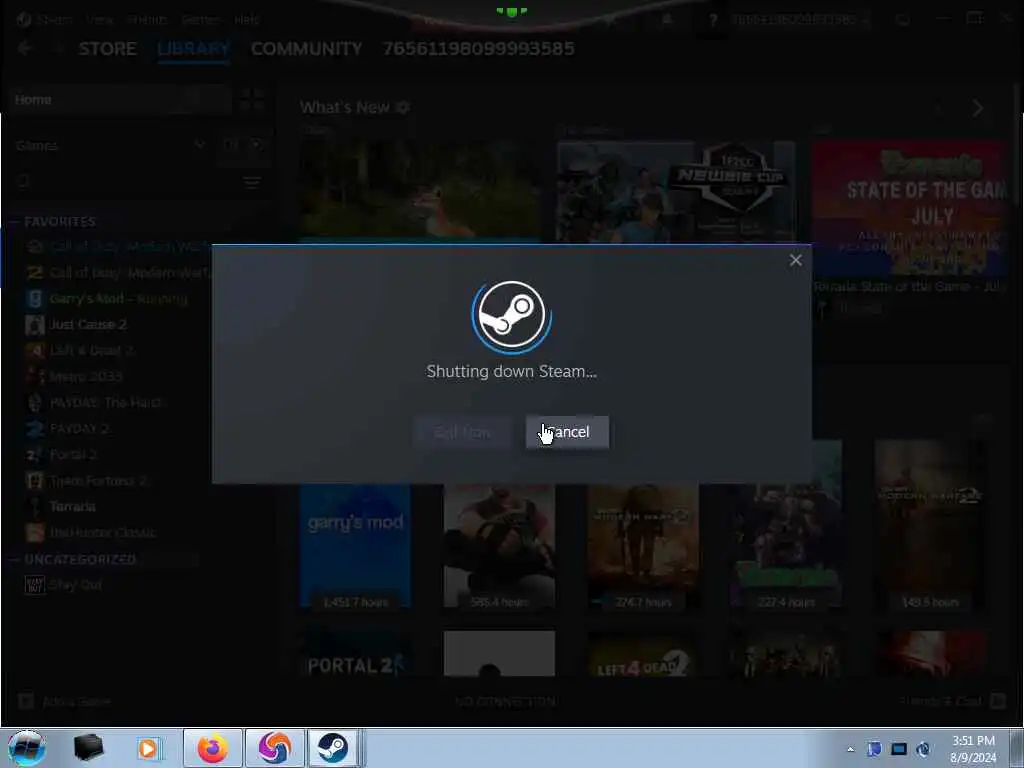Open account name dropdown in title bar
Screen dimensions: 1024x768
pos(799,20)
